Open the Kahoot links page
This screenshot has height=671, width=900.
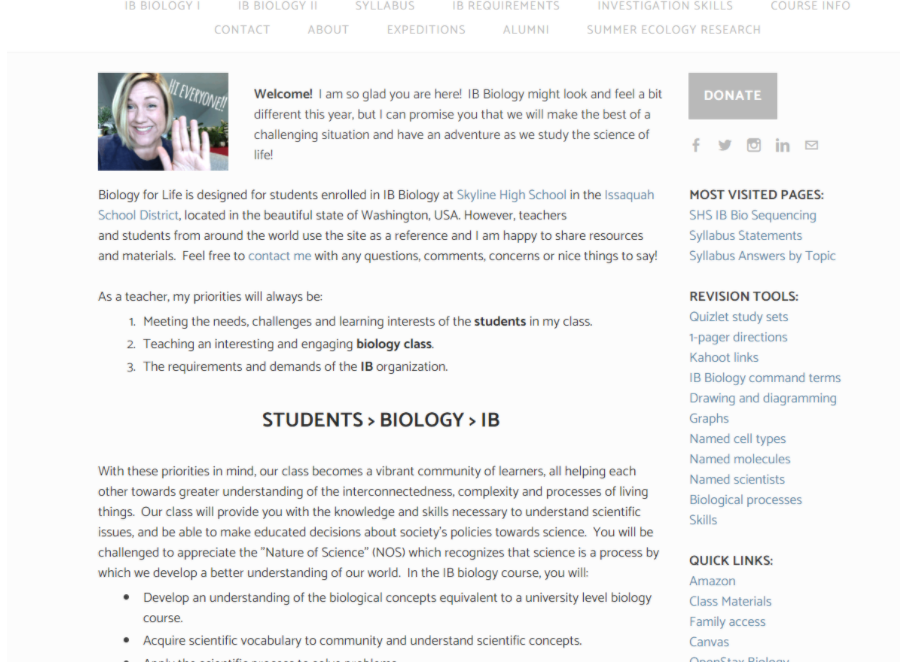(x=723, y=357)
